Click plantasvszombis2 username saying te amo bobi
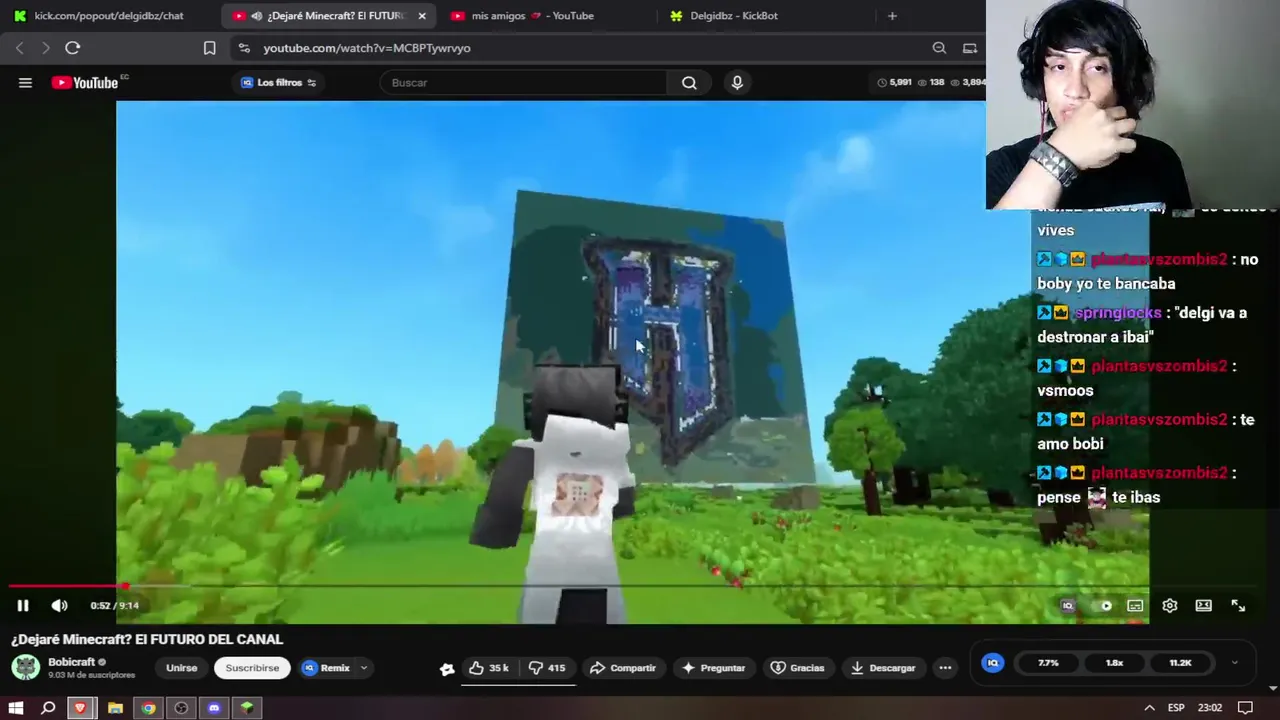The height and width of the screenshot is (720, 1280). click(x=1158, y=419)
